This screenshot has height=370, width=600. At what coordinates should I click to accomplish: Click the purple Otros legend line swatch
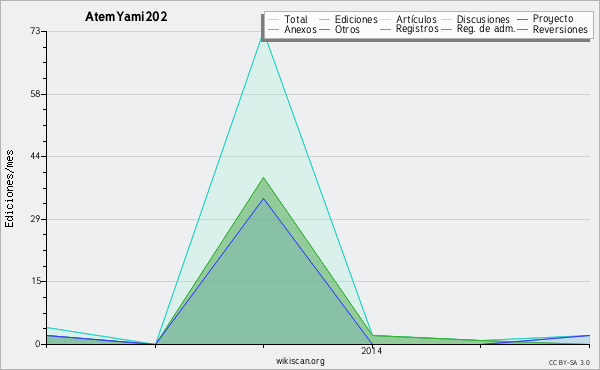click(x=324, y=29)
